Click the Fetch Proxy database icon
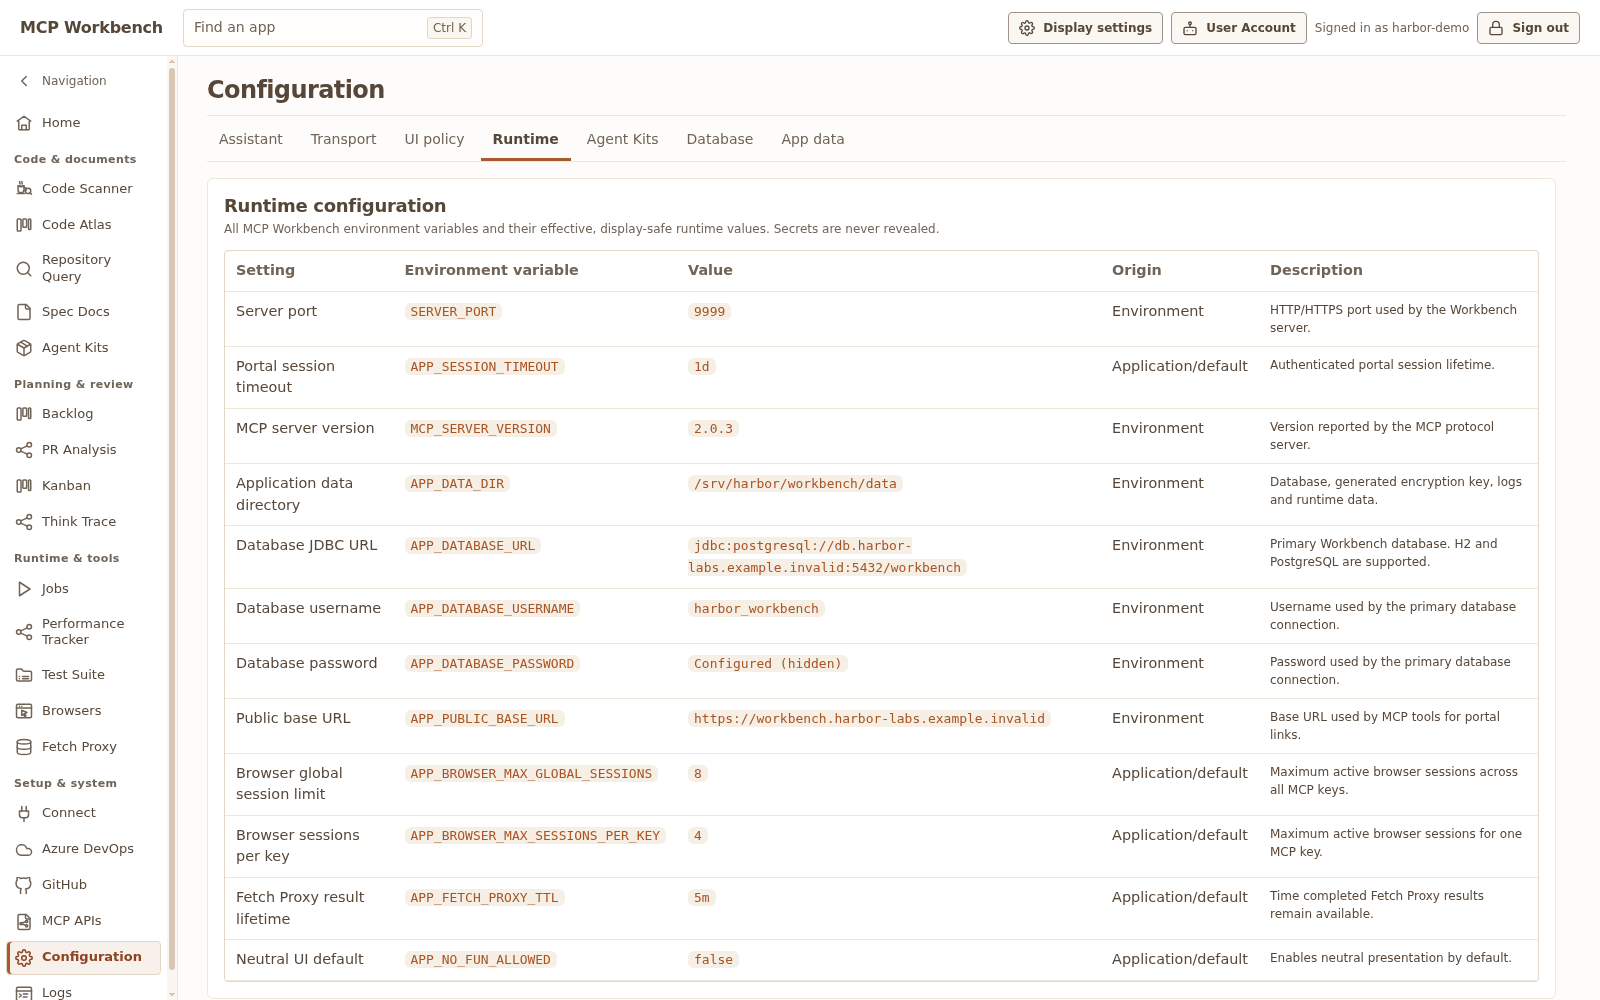This screenshot has height=1000, width=1600. pos(24,747)
